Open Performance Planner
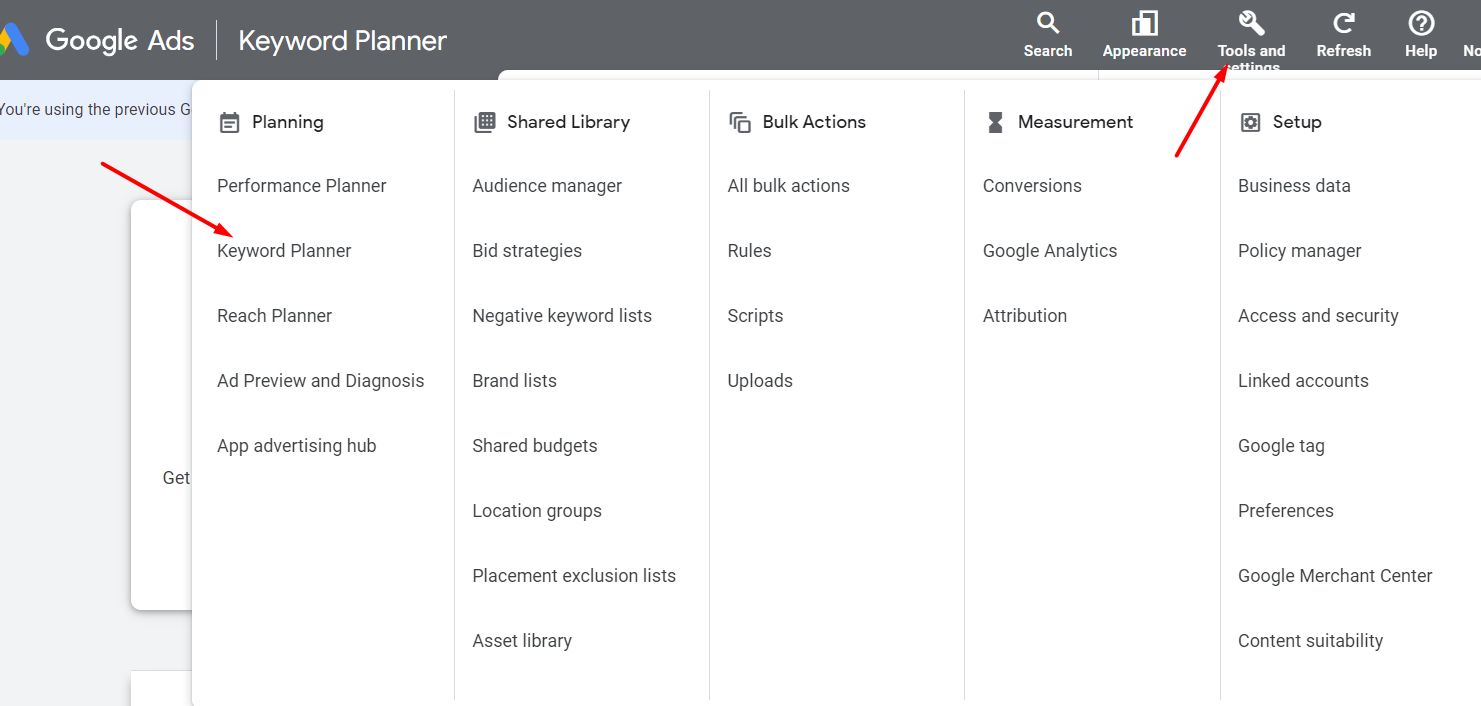This screenshot has width=1481, height=706. point(301,186)
